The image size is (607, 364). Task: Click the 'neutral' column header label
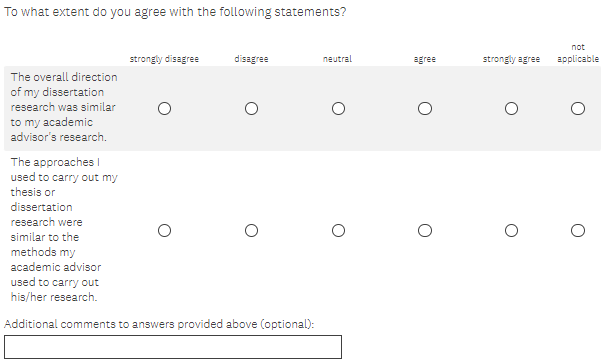pyautogui.click(x=338, y=59)
